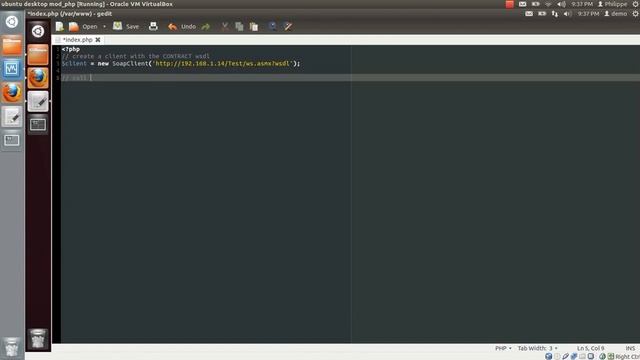Save the index.php file
The width and height of the screenshot is (640, 360).
point(126,27)
